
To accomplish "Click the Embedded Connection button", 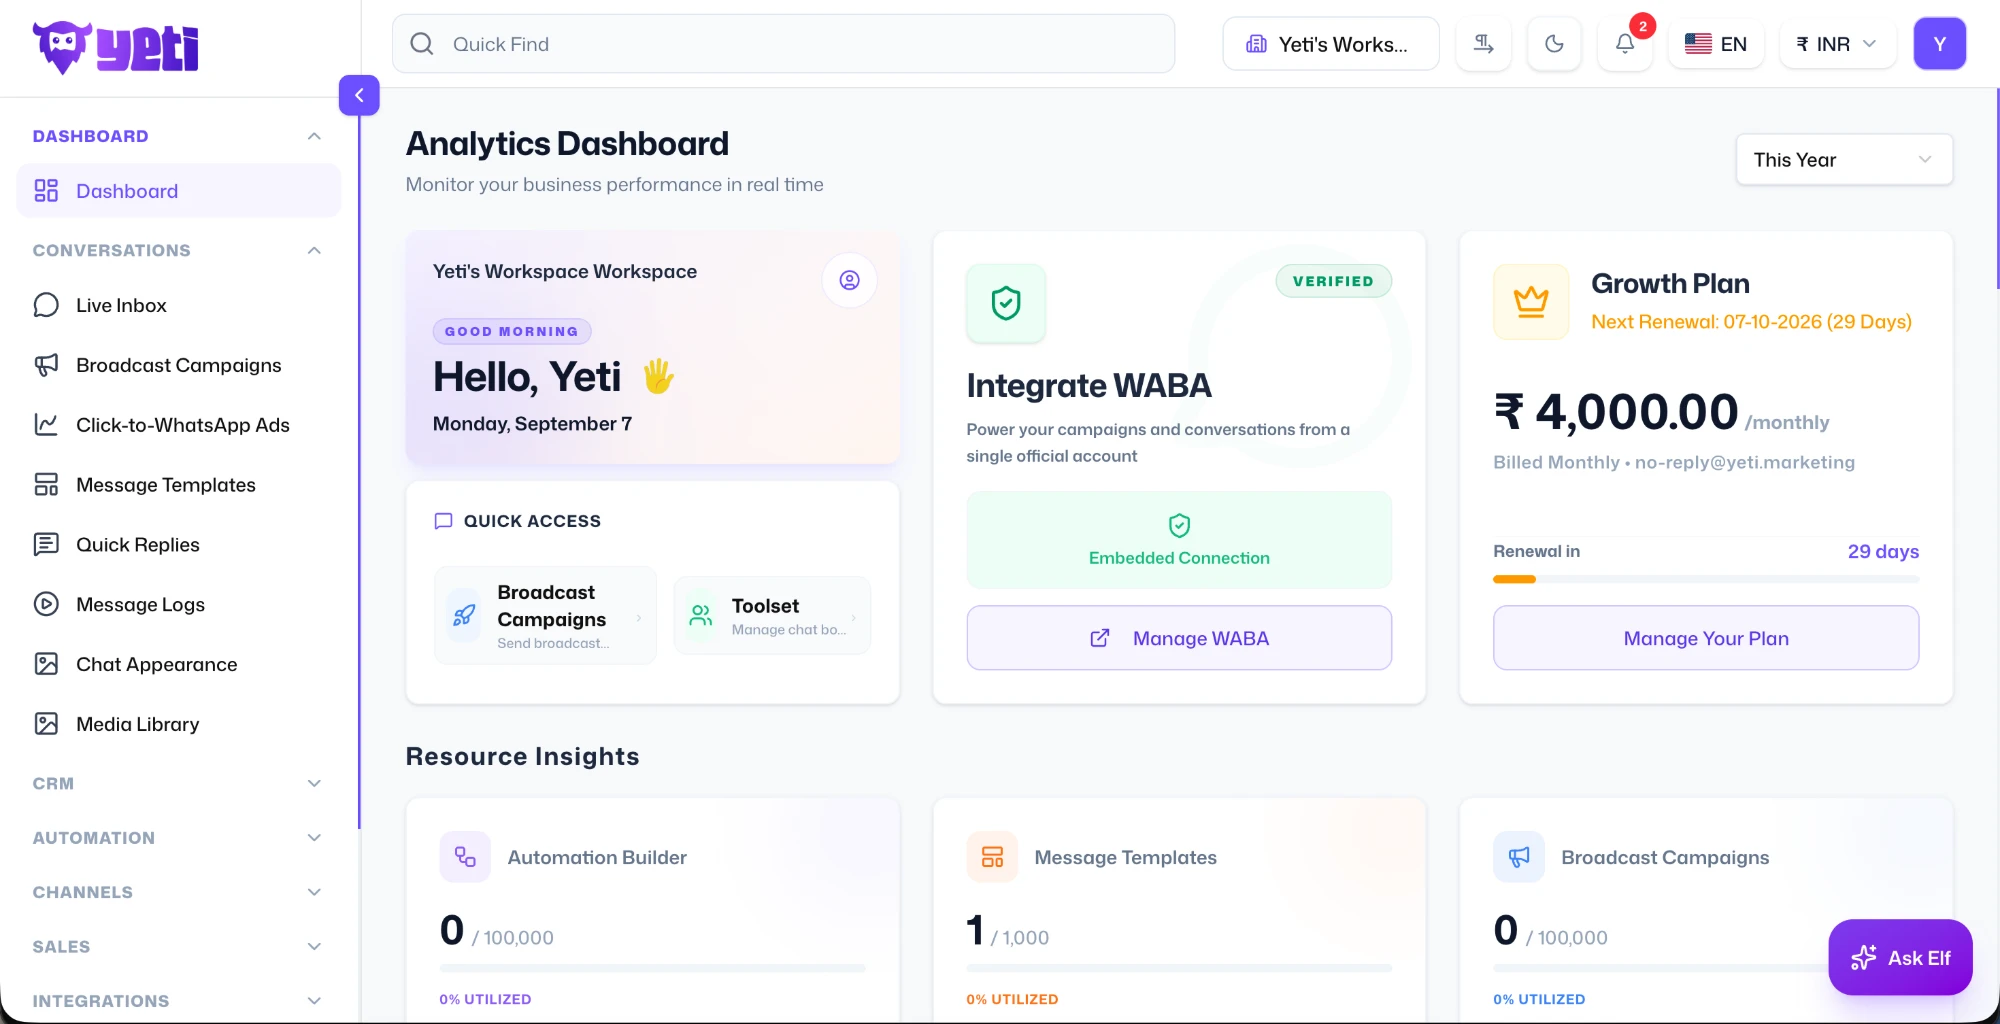I will (x=1179, y=540).
